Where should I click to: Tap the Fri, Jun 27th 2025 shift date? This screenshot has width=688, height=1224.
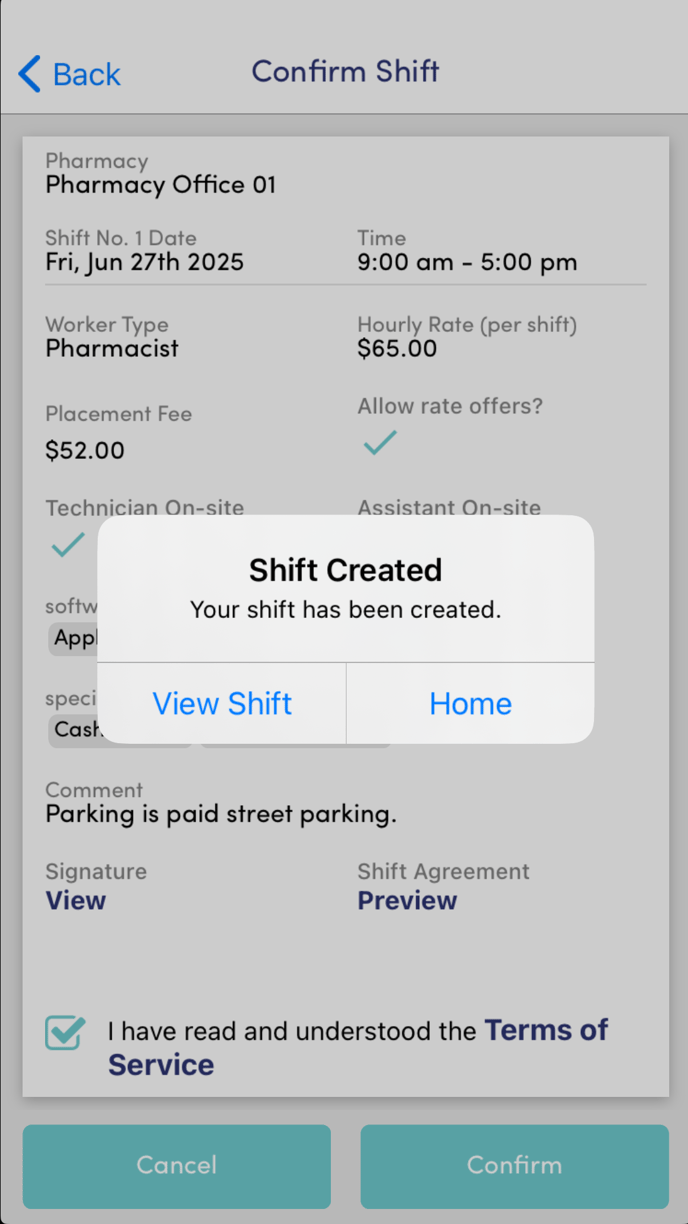[144, 263]
